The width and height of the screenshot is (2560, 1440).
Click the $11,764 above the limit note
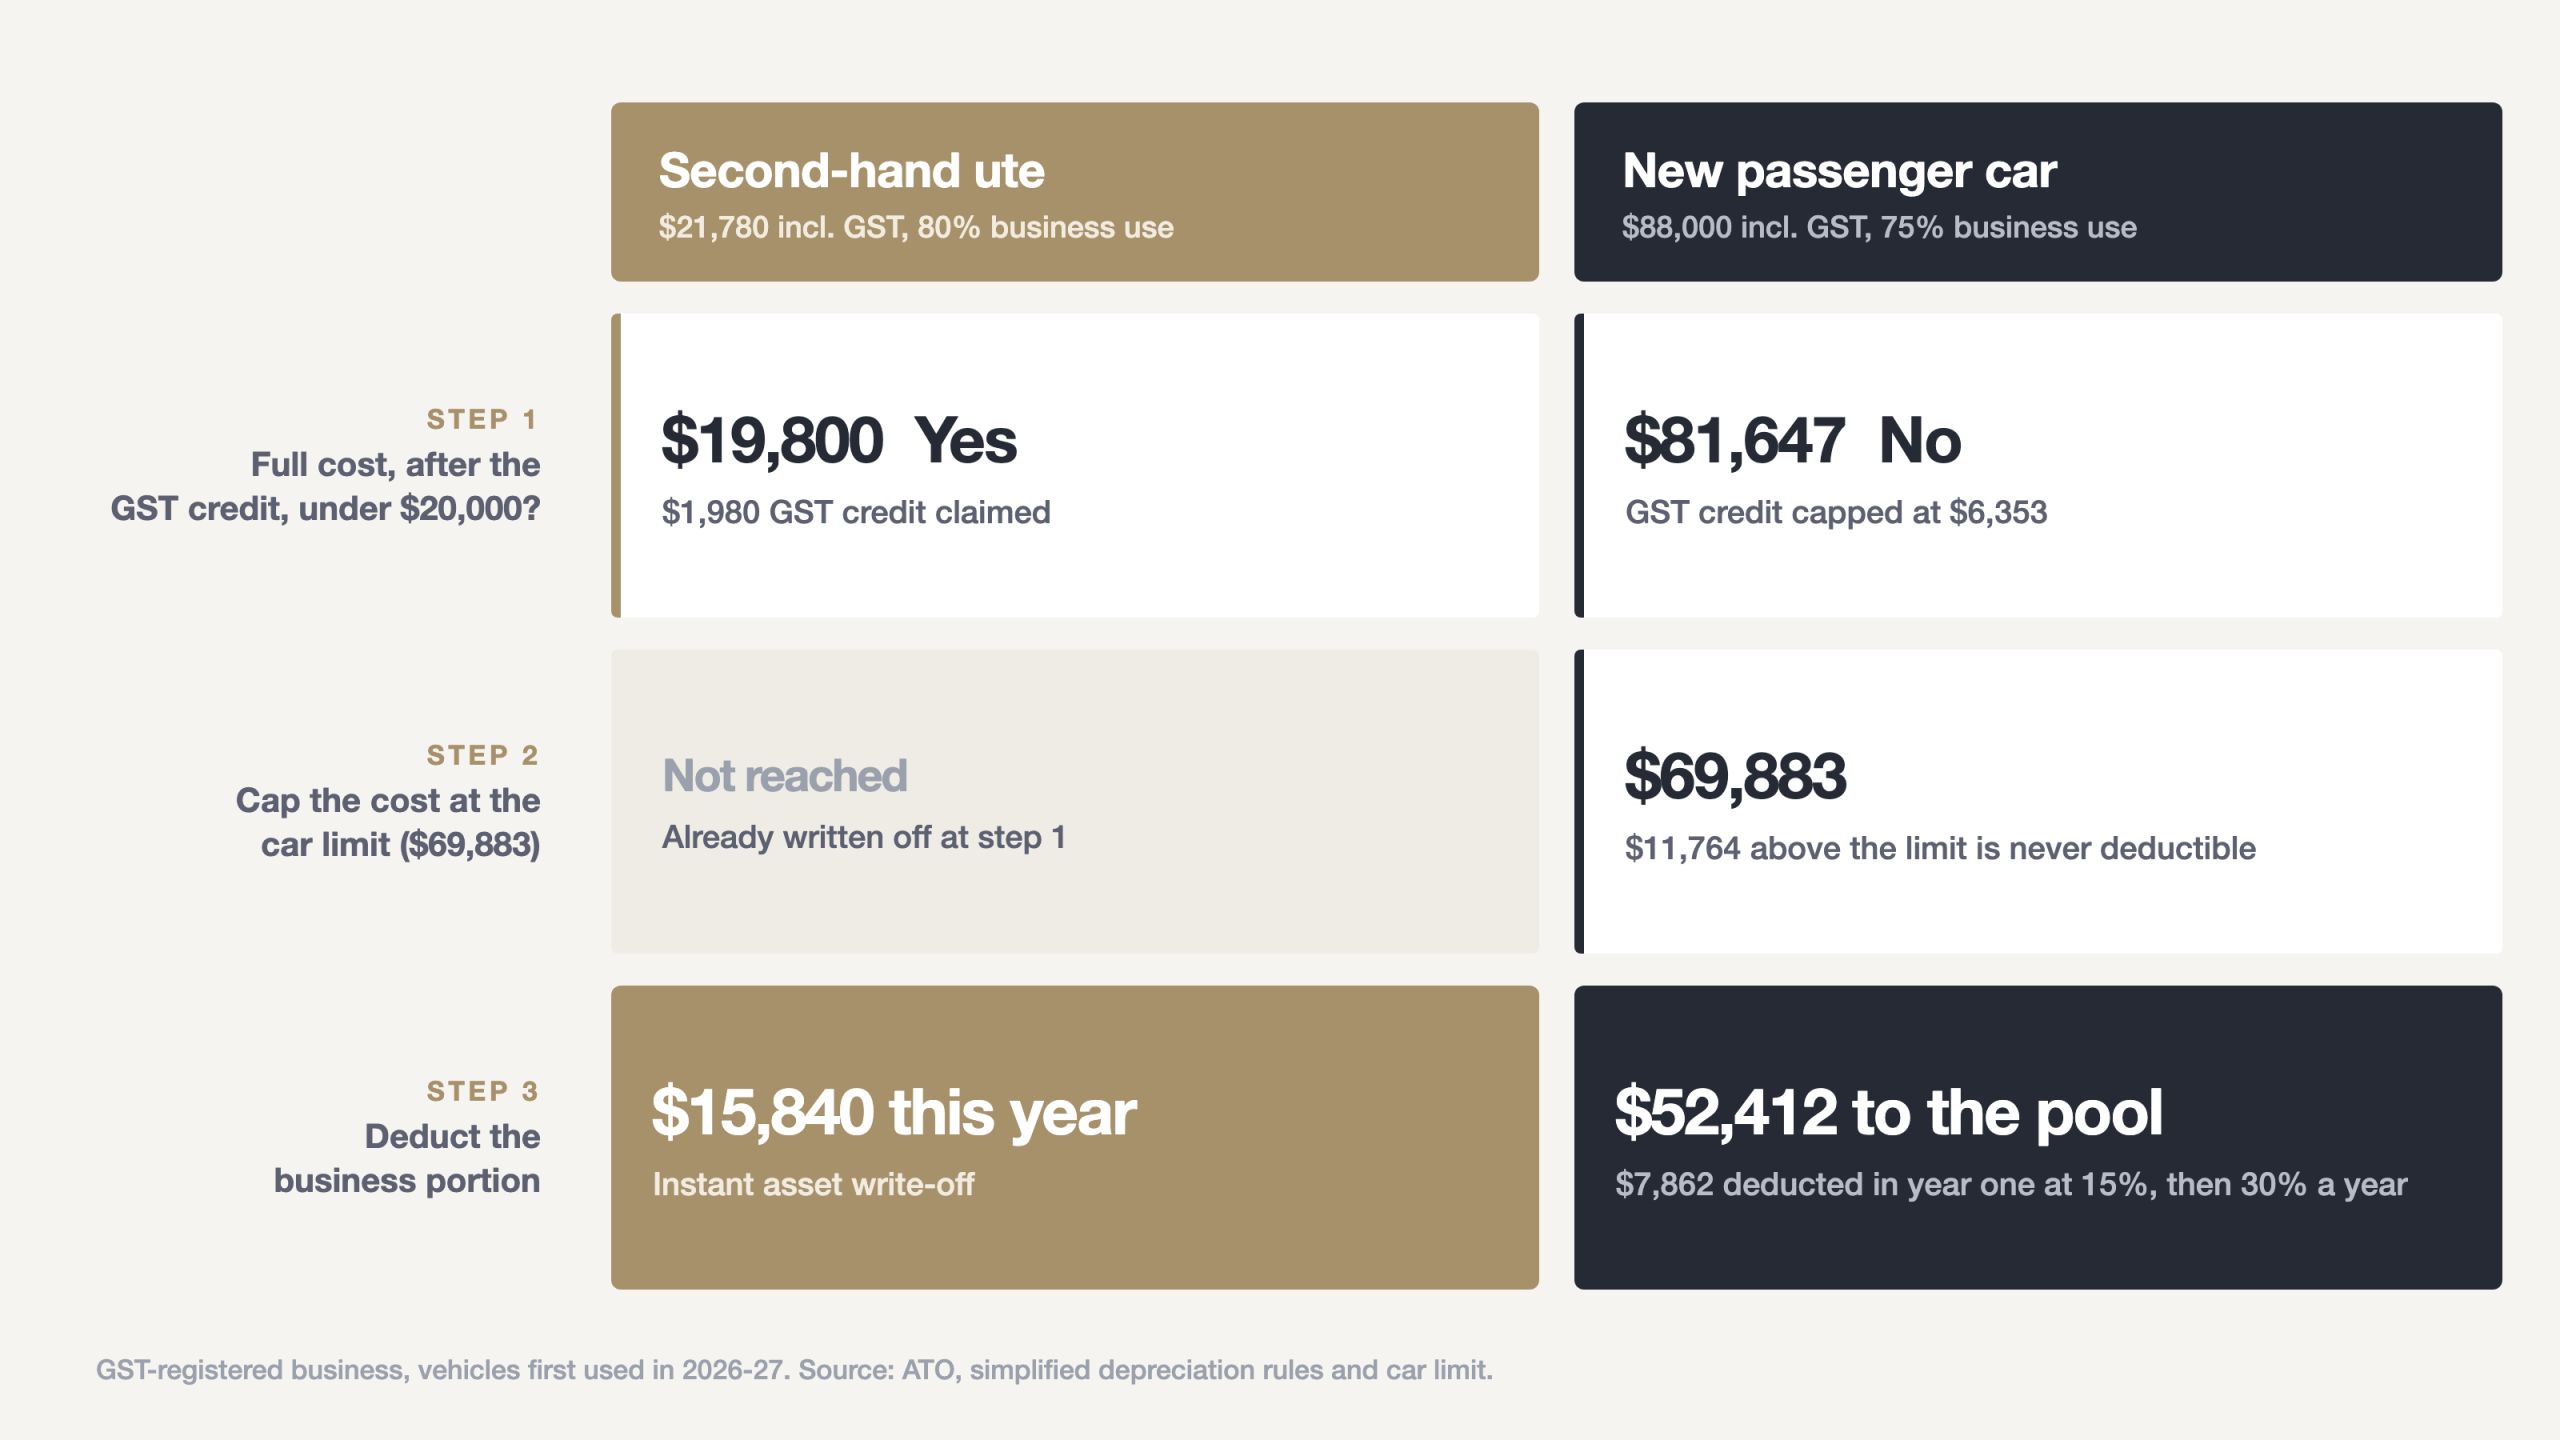(1940, 848)
